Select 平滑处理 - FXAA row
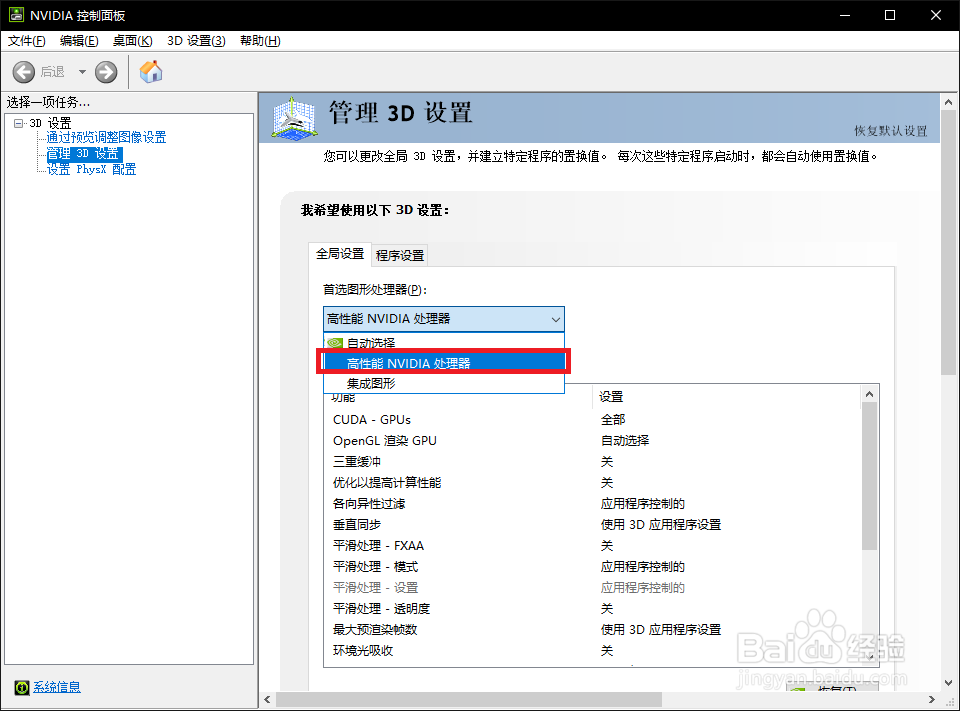 [x=592, y=545]
